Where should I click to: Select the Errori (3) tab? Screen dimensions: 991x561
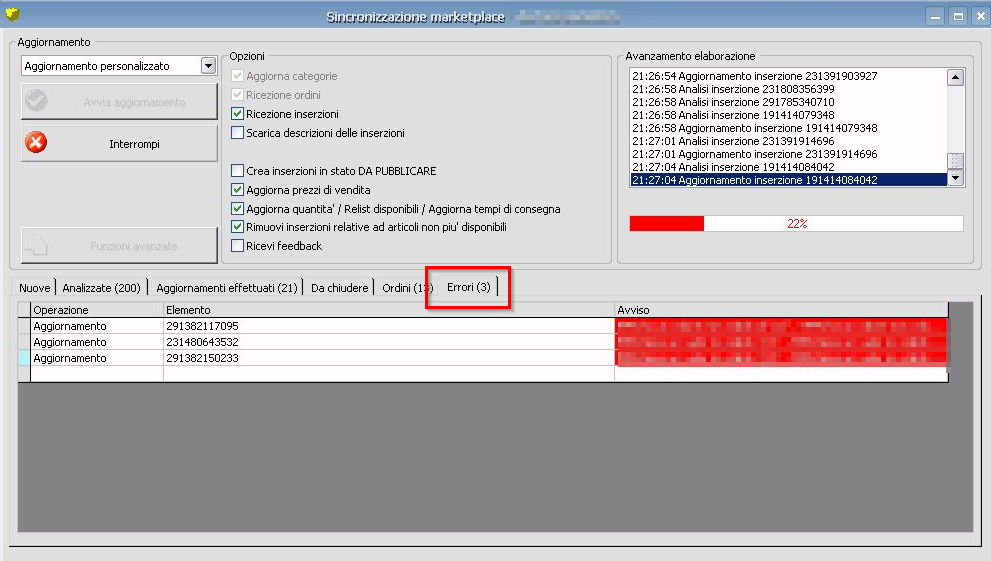[468, 287]
